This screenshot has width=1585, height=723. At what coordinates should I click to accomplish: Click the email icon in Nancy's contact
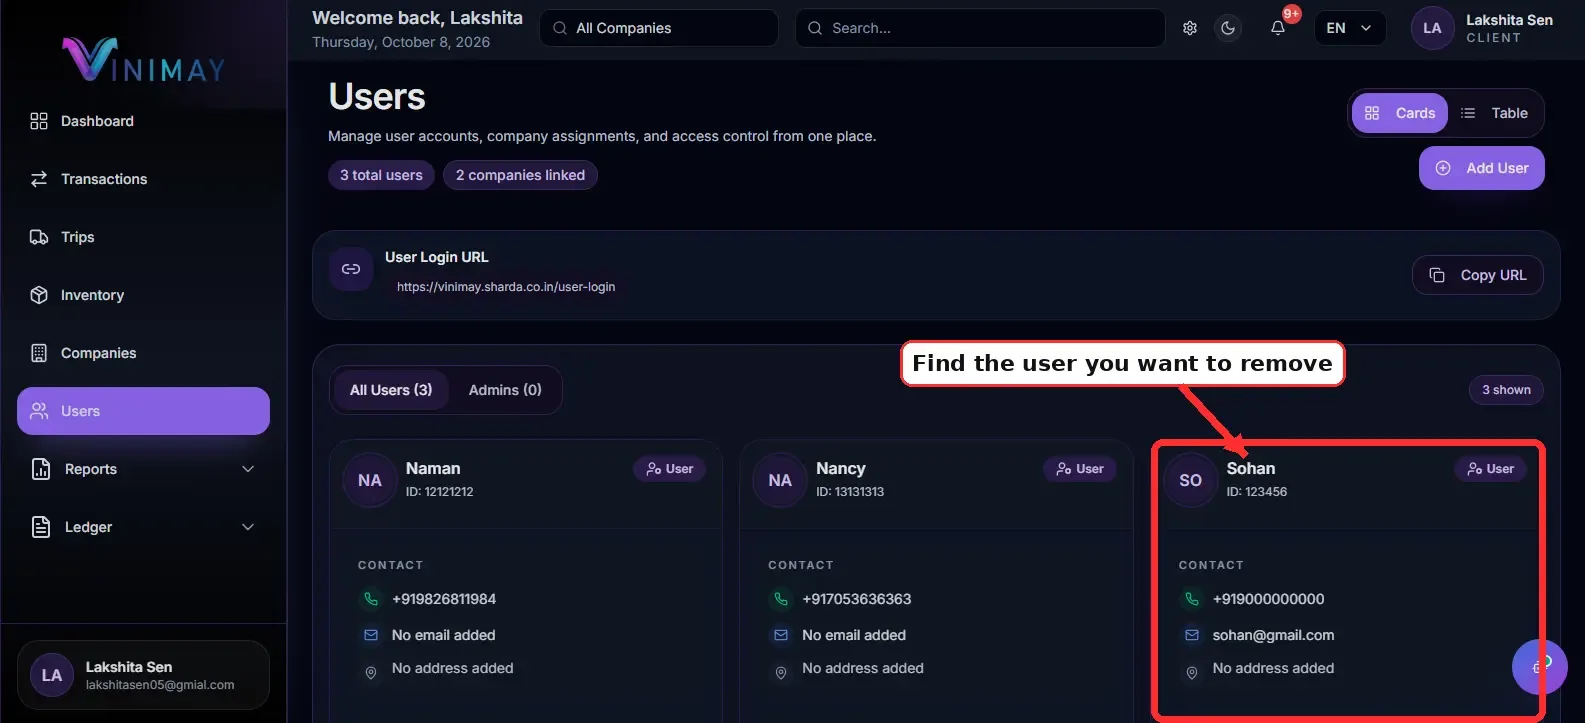781,635
